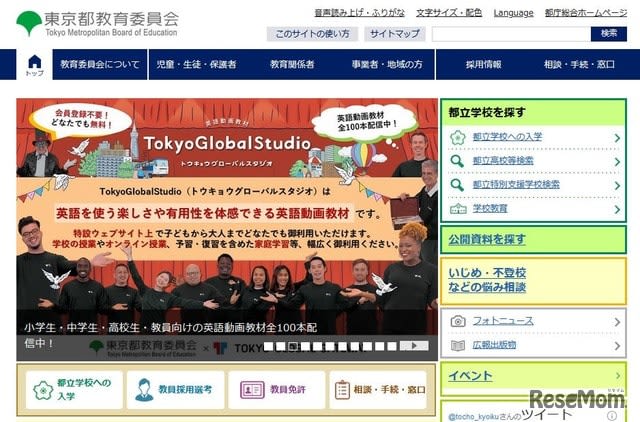
Task: Open 公開資料を探す link
Action: (487, 240)
